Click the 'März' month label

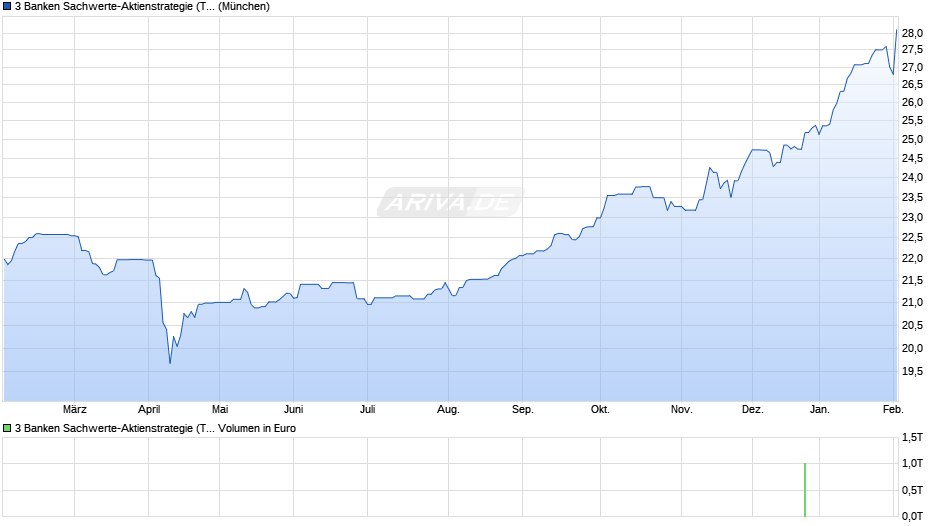pyautogui.click(x=75, y=409)
